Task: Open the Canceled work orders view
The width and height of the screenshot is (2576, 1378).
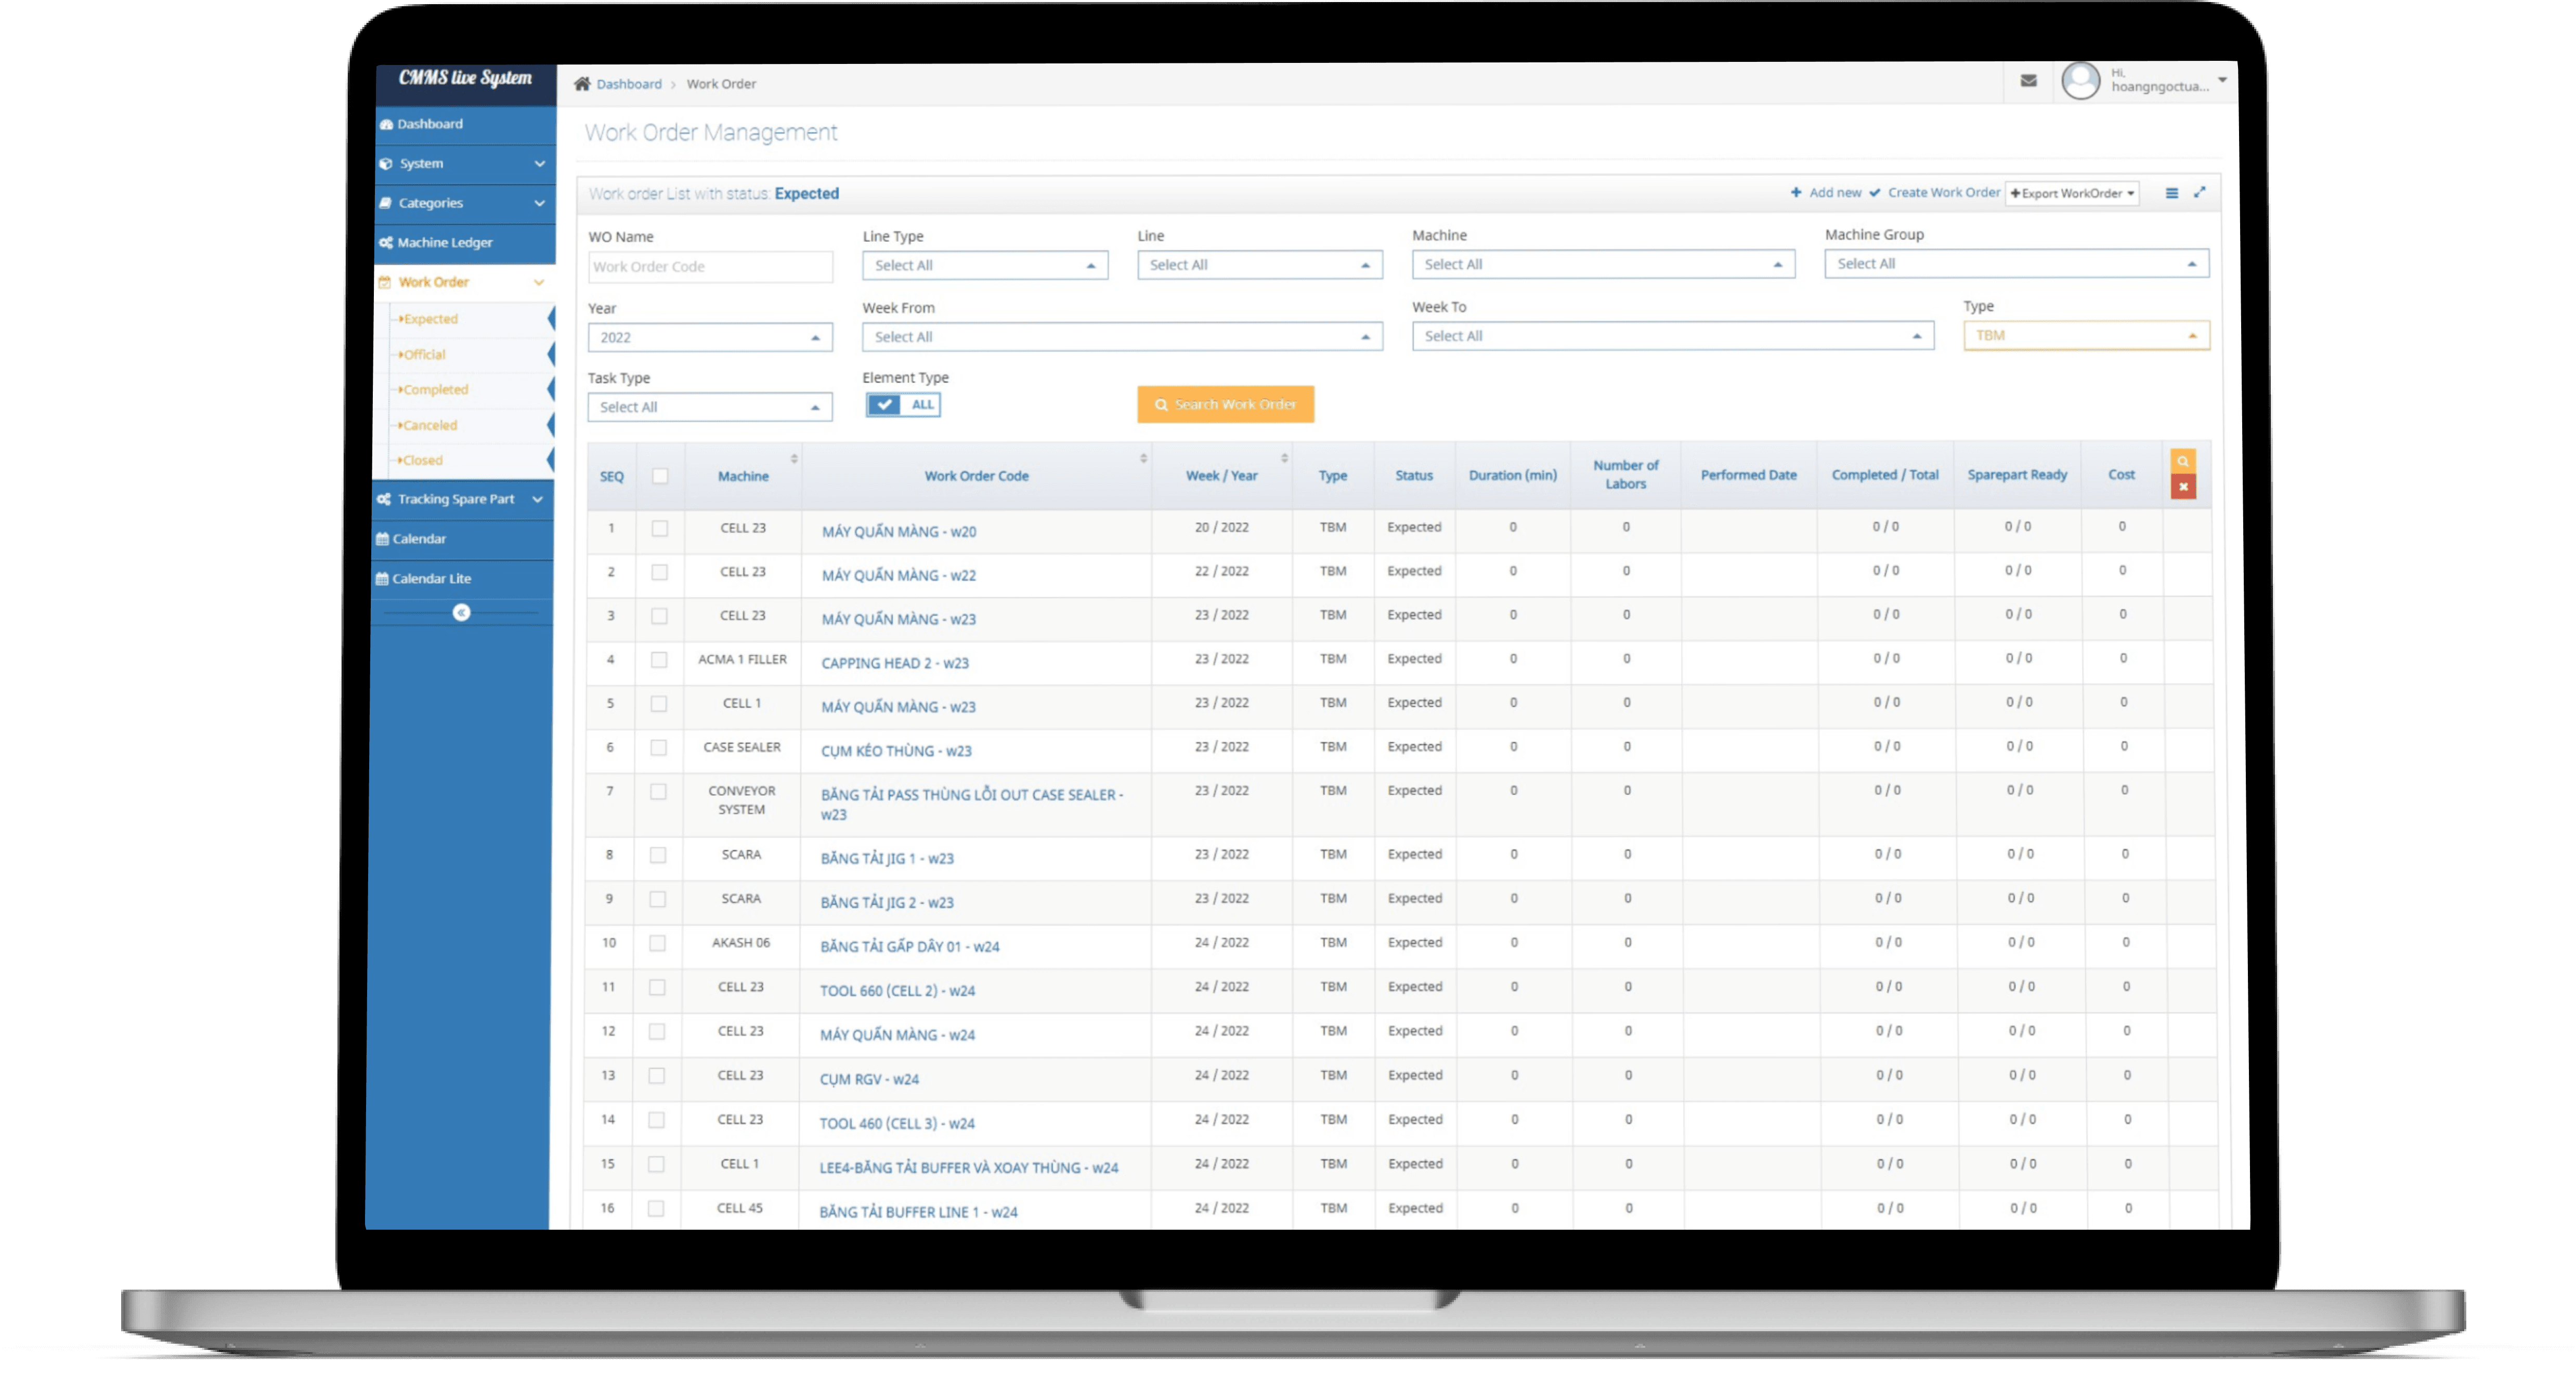Action: click(430, 424)
